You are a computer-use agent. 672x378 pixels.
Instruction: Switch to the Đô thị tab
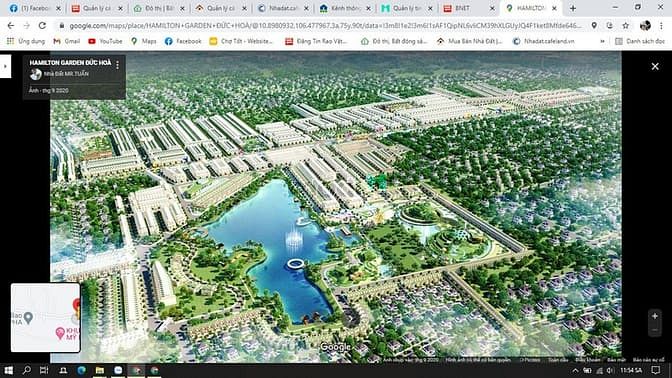pyautogui.click(x=159, y=8)
